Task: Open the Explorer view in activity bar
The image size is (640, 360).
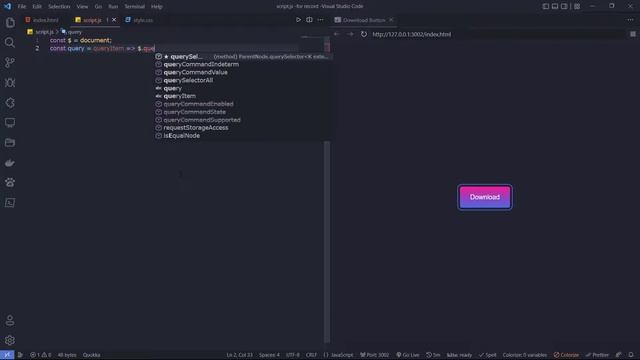Action: coord(10,22)
